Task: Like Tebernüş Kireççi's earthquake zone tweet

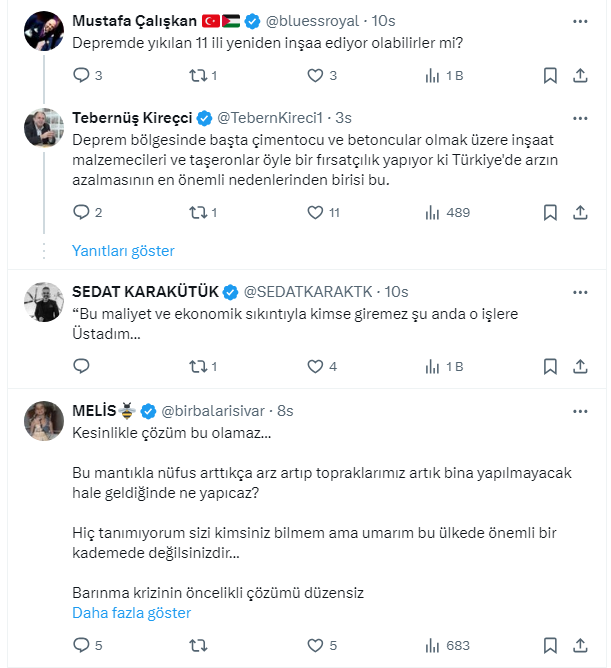Action: (x=316, y=212)
